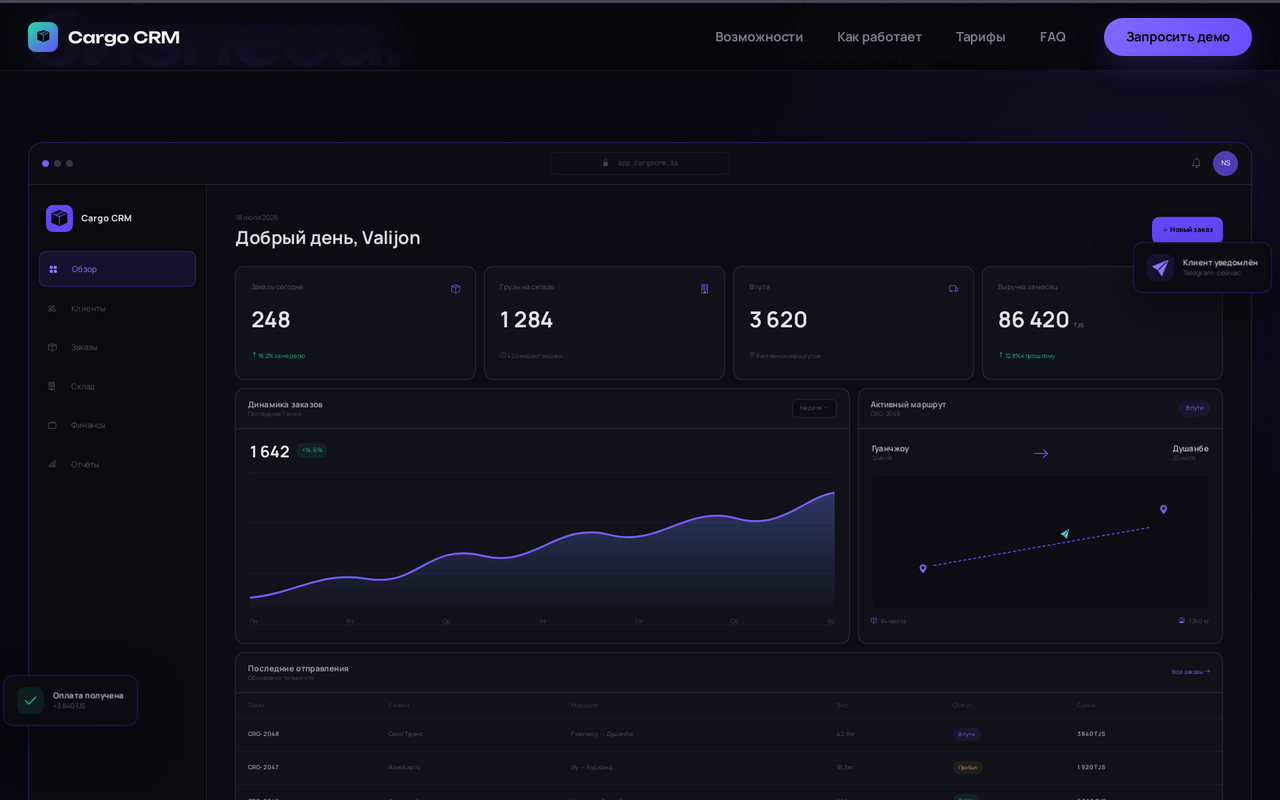Click the notification bell icon

tap(1196, 163)
